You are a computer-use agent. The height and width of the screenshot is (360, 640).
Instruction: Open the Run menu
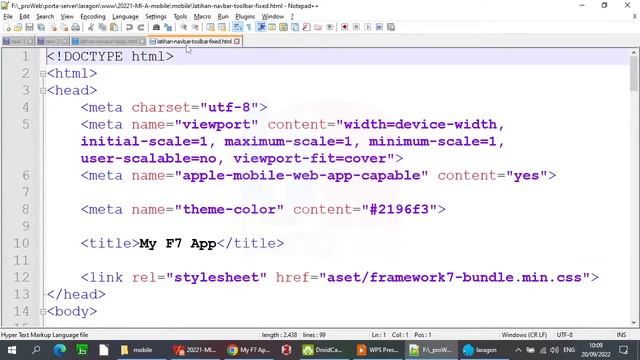(x=223, y=17)
